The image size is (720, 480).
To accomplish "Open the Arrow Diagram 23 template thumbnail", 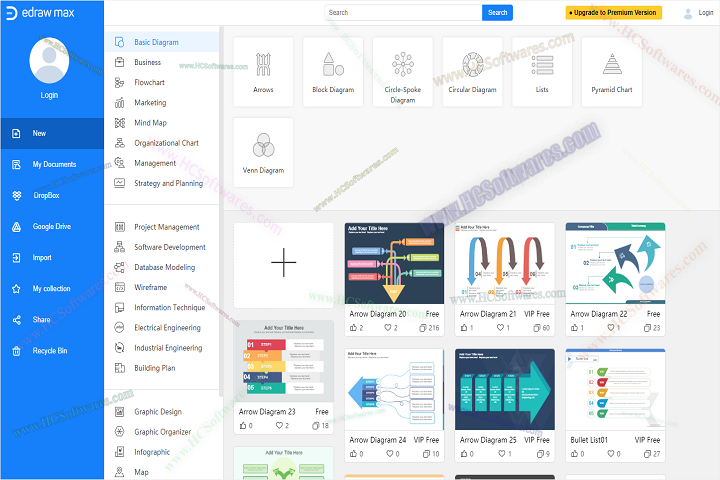I will click(284, 361).
